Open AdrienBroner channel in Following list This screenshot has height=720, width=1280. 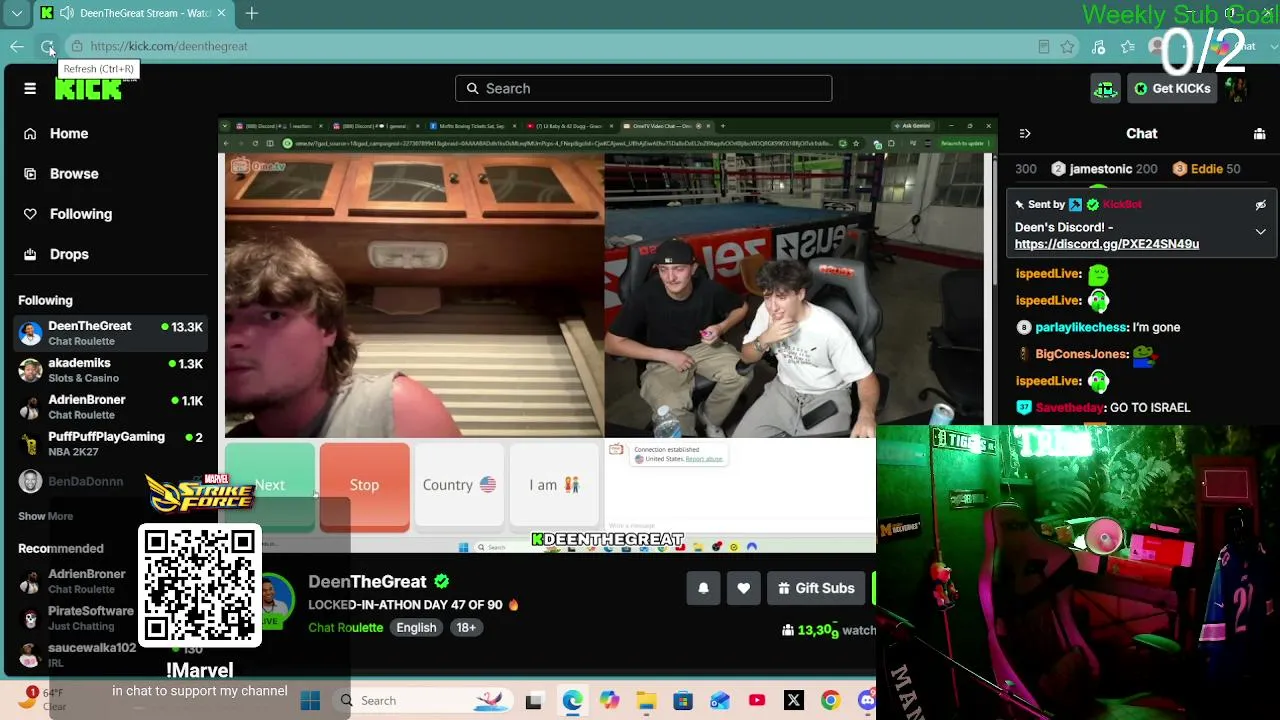pyautogui.click(x=111, y=407)
